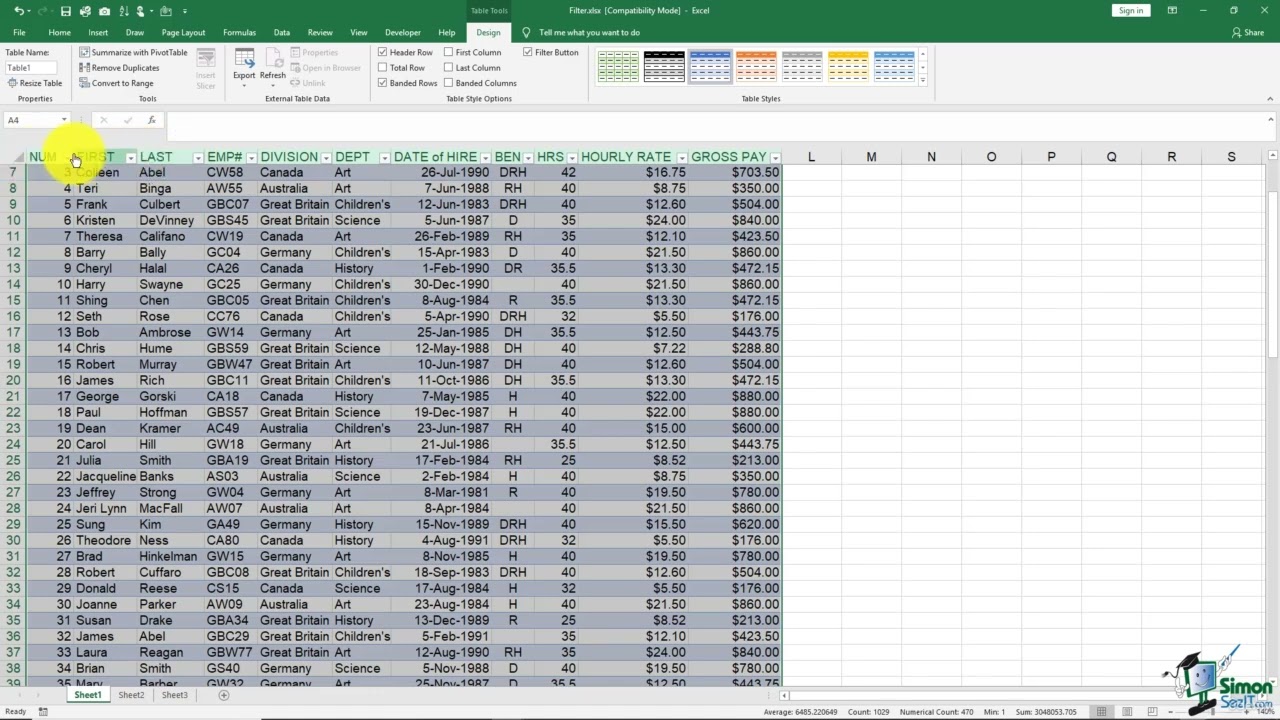Select row 20 header
Image resolution: width=1280 pixels, height=720 pixels.
pos(14,380)
